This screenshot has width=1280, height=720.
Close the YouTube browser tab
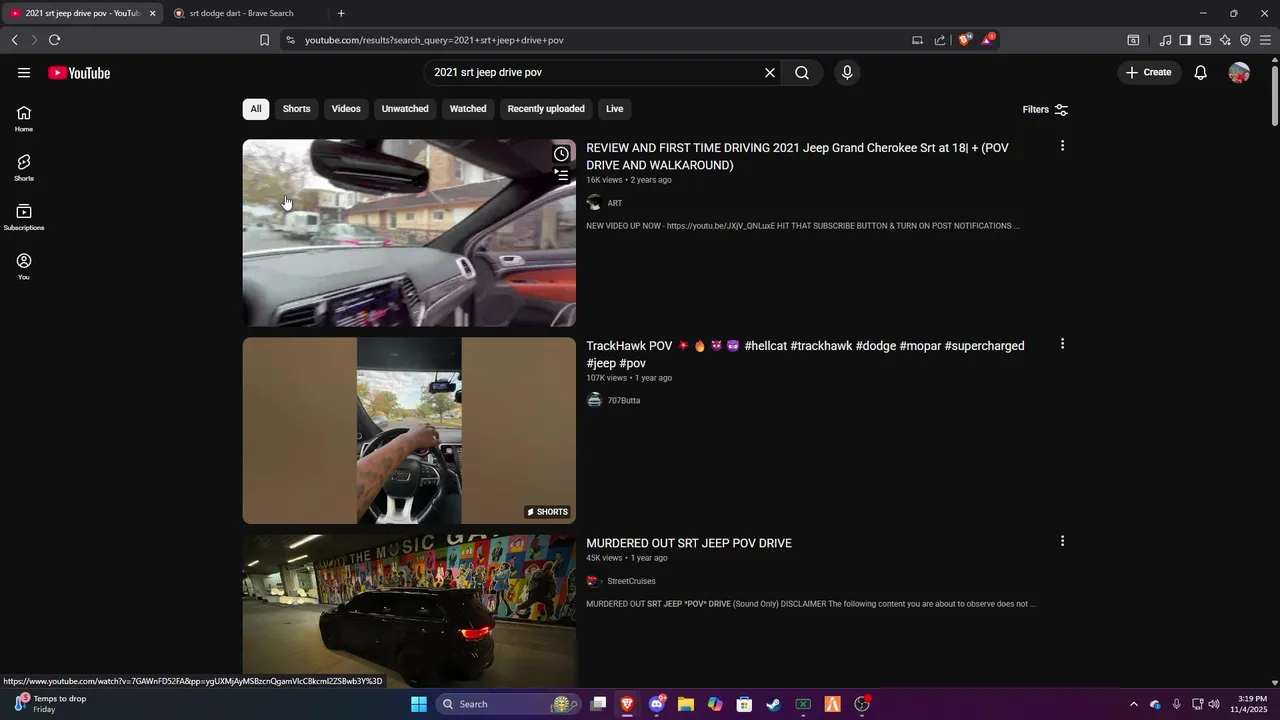pyautogui.click(x=152, y=14)
